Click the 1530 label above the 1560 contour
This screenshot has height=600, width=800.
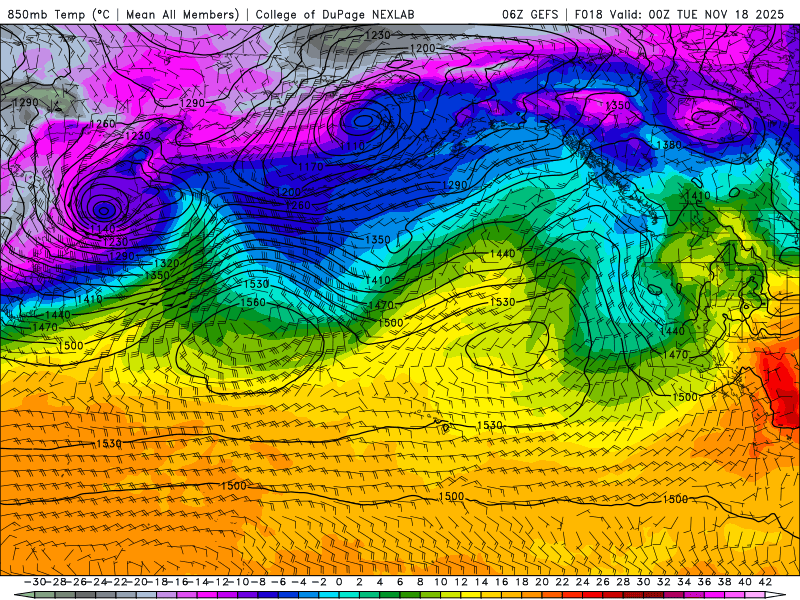click(x=256, y=284)
